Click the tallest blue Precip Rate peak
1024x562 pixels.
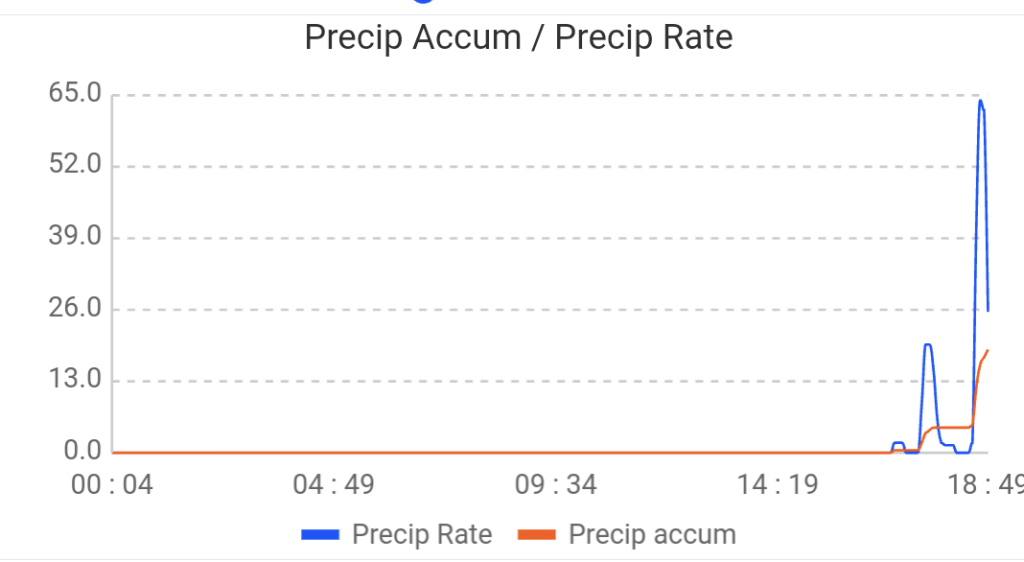(981, 101)
